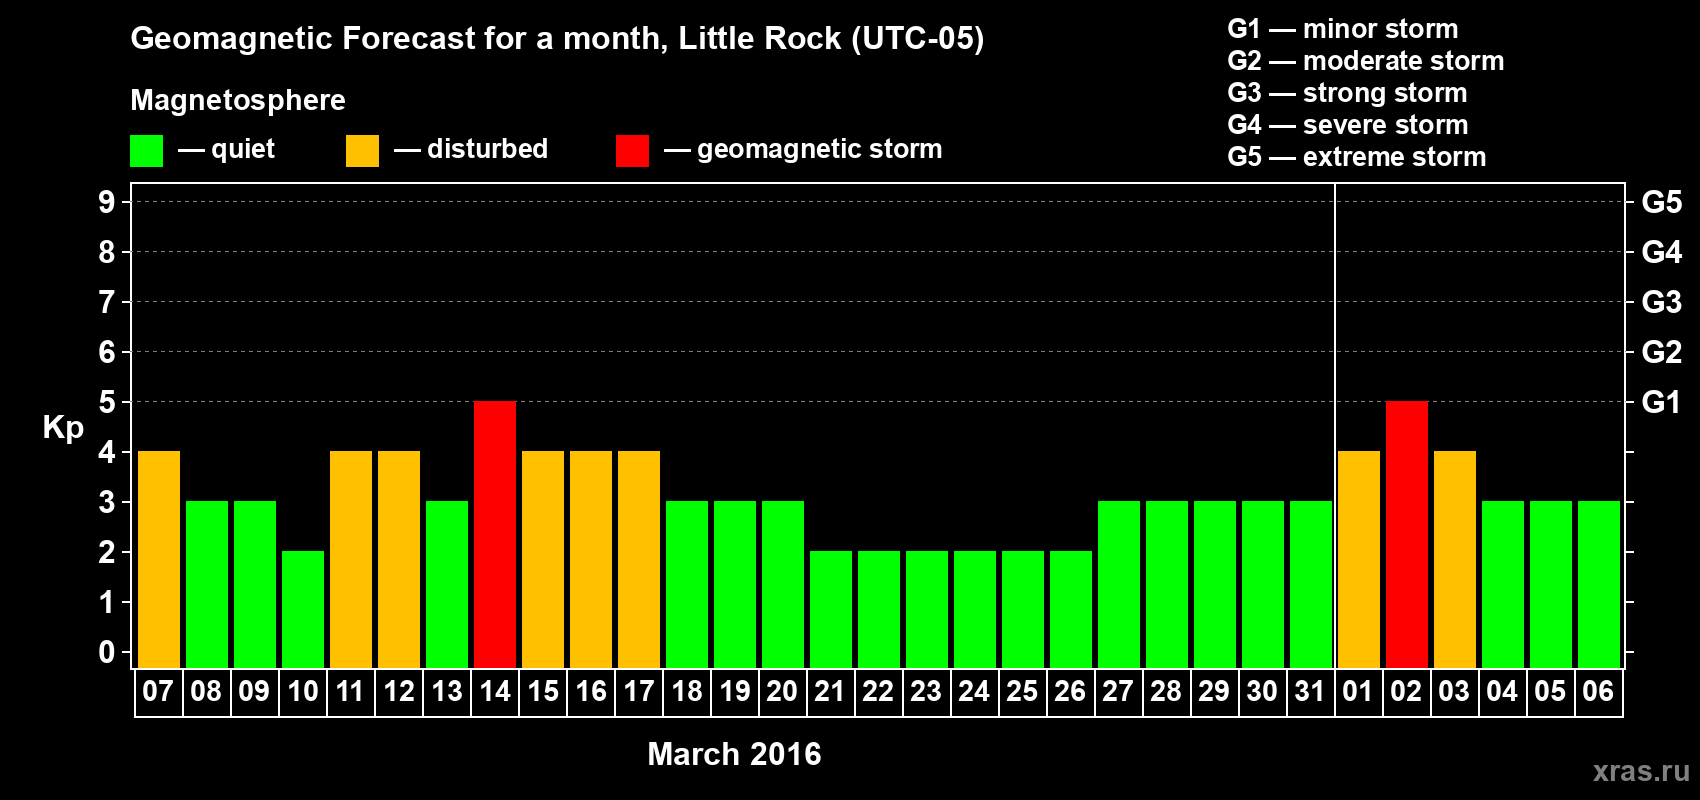This screenshot has width=1700, height=800.
Task: Click the G1 label on right axis
Action: pyautogui.click(x=1661, y=402)
